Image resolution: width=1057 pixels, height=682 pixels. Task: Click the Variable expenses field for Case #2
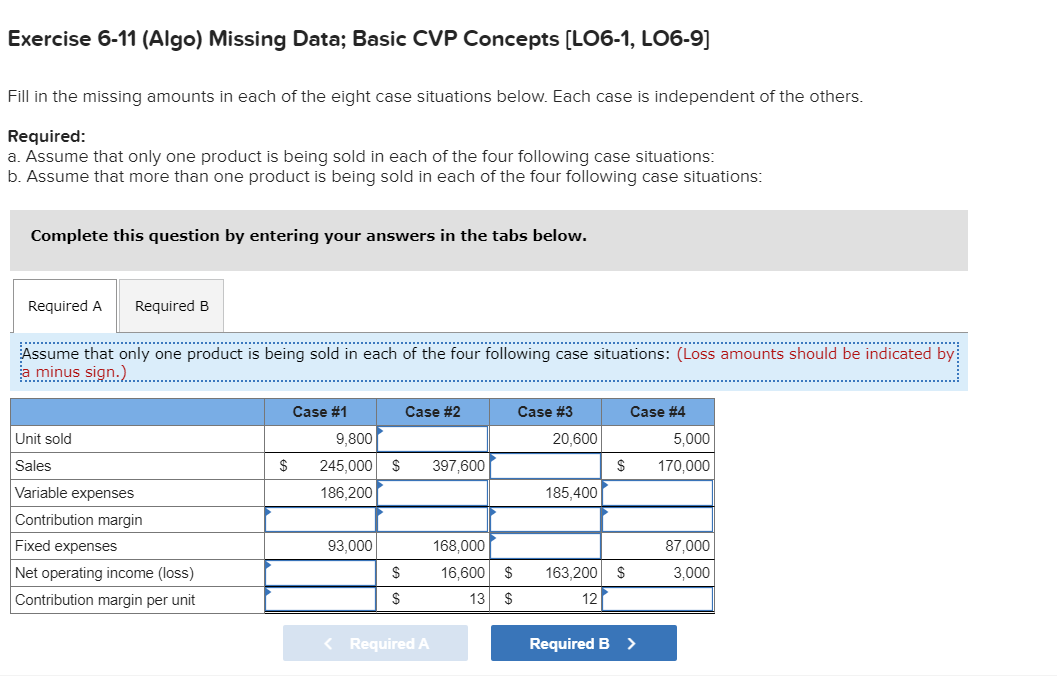tap(432, 492)
